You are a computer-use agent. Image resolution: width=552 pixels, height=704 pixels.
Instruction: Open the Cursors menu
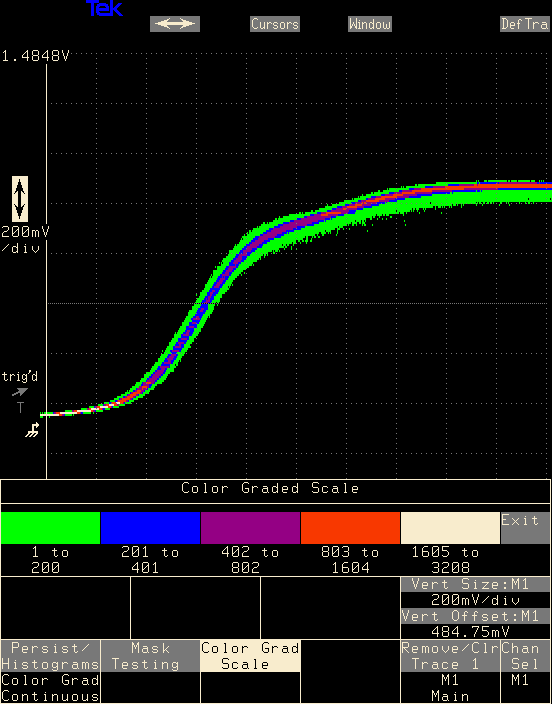coord(275,24)
